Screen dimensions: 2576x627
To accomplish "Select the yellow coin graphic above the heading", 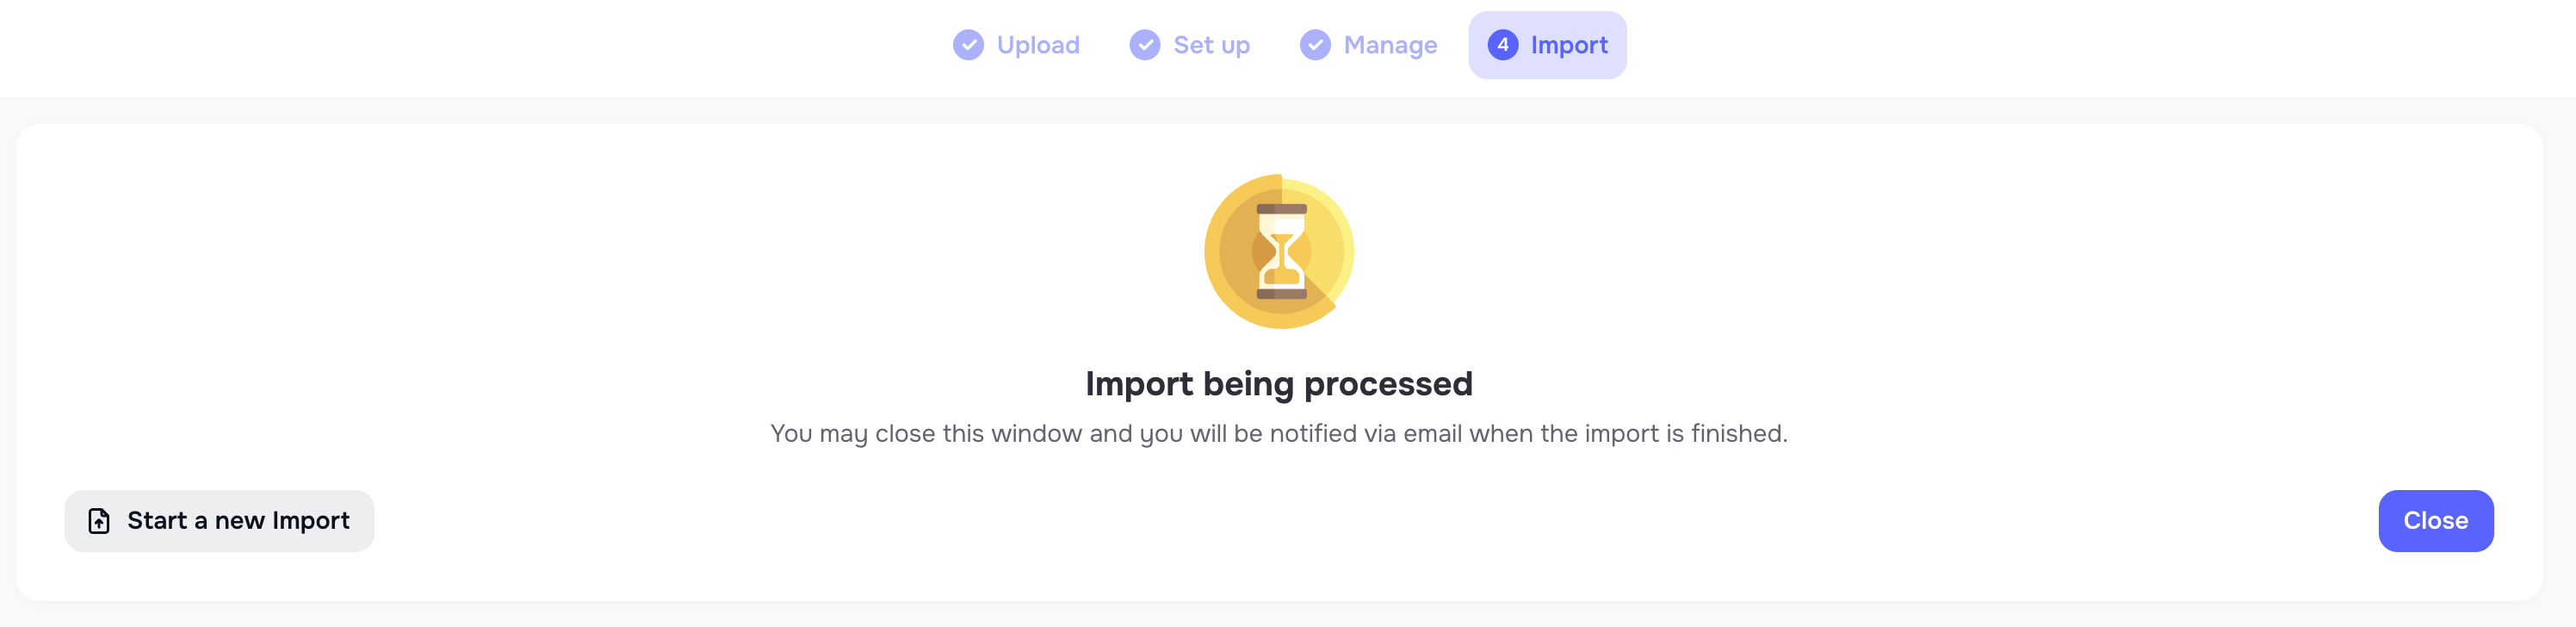I will pyautogui.click(x=1278, y=251).
